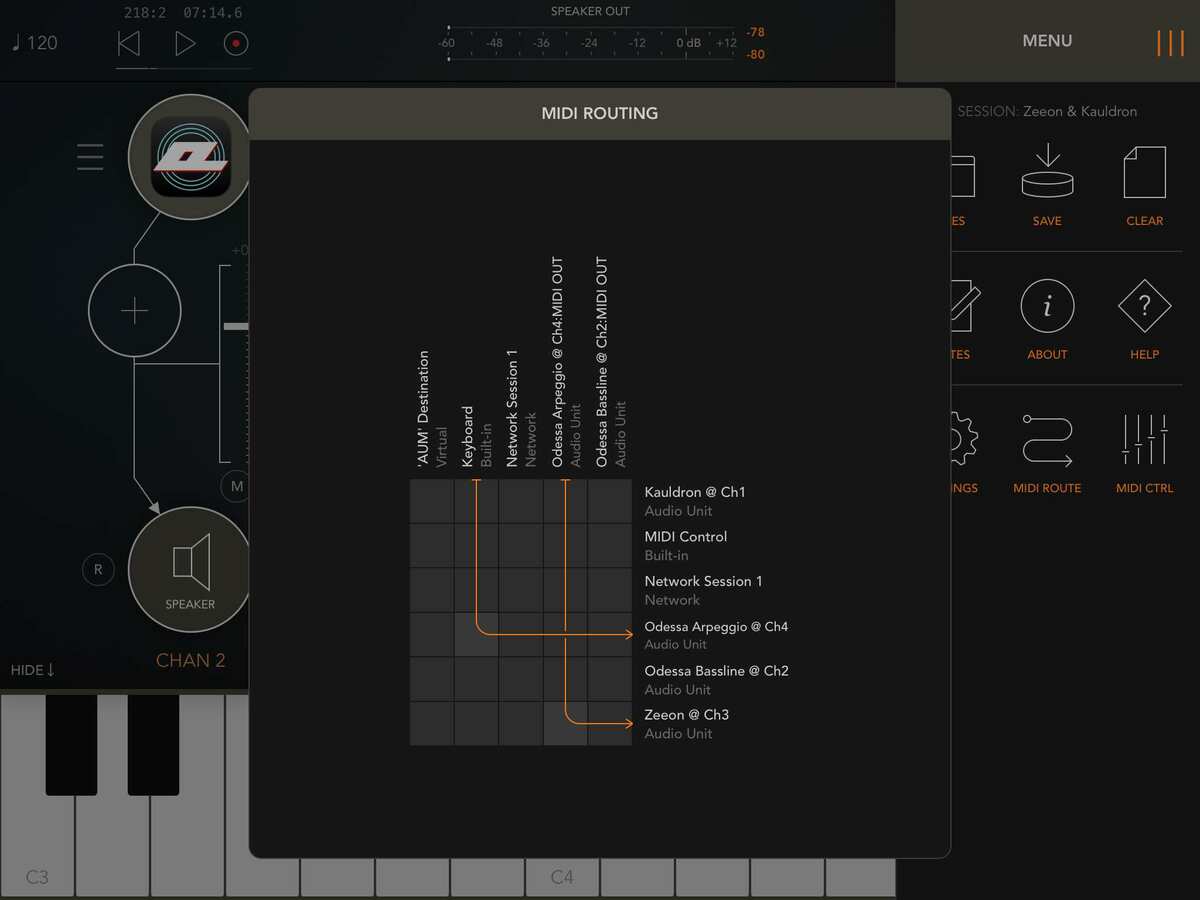Select the Odessa Bassline @ Ch2 destination label
Image resolution: width=1200 pixels, height=900 pixels.
[716, 670]
